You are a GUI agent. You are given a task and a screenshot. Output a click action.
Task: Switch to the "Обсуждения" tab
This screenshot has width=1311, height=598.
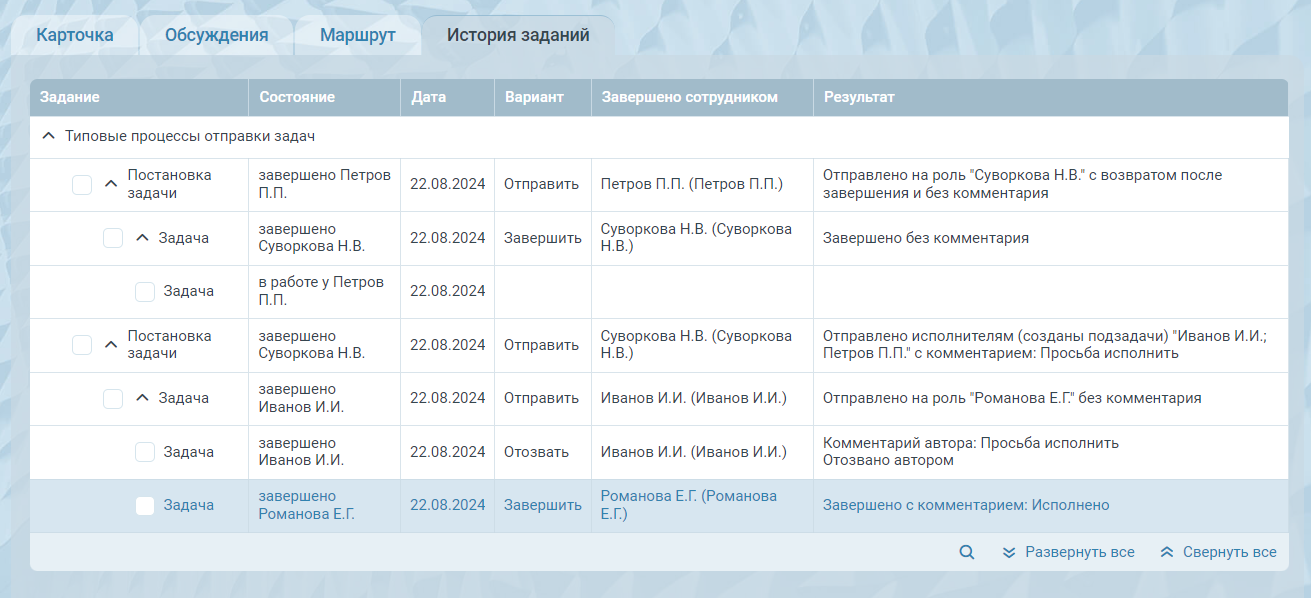[216, 35]
